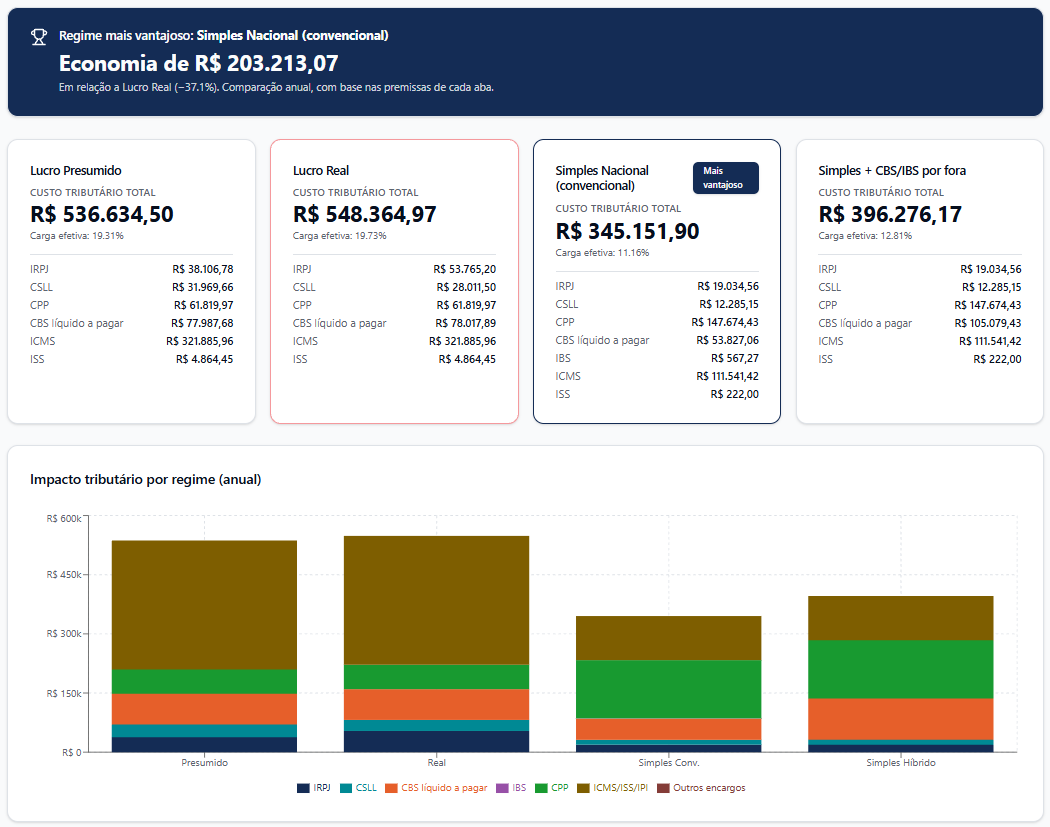
Task: Click total R$ 396.276,17 in Simples híbrido card
Action: click(x=890, y=214)
